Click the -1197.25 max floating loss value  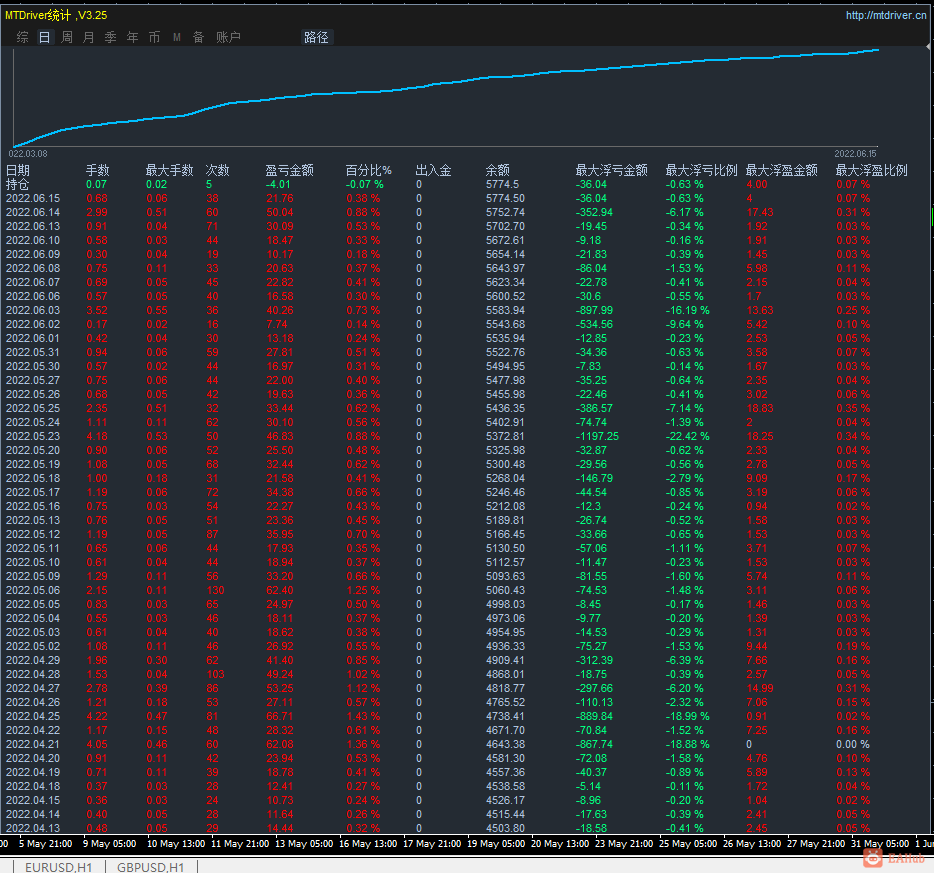(x=597, y=436)
